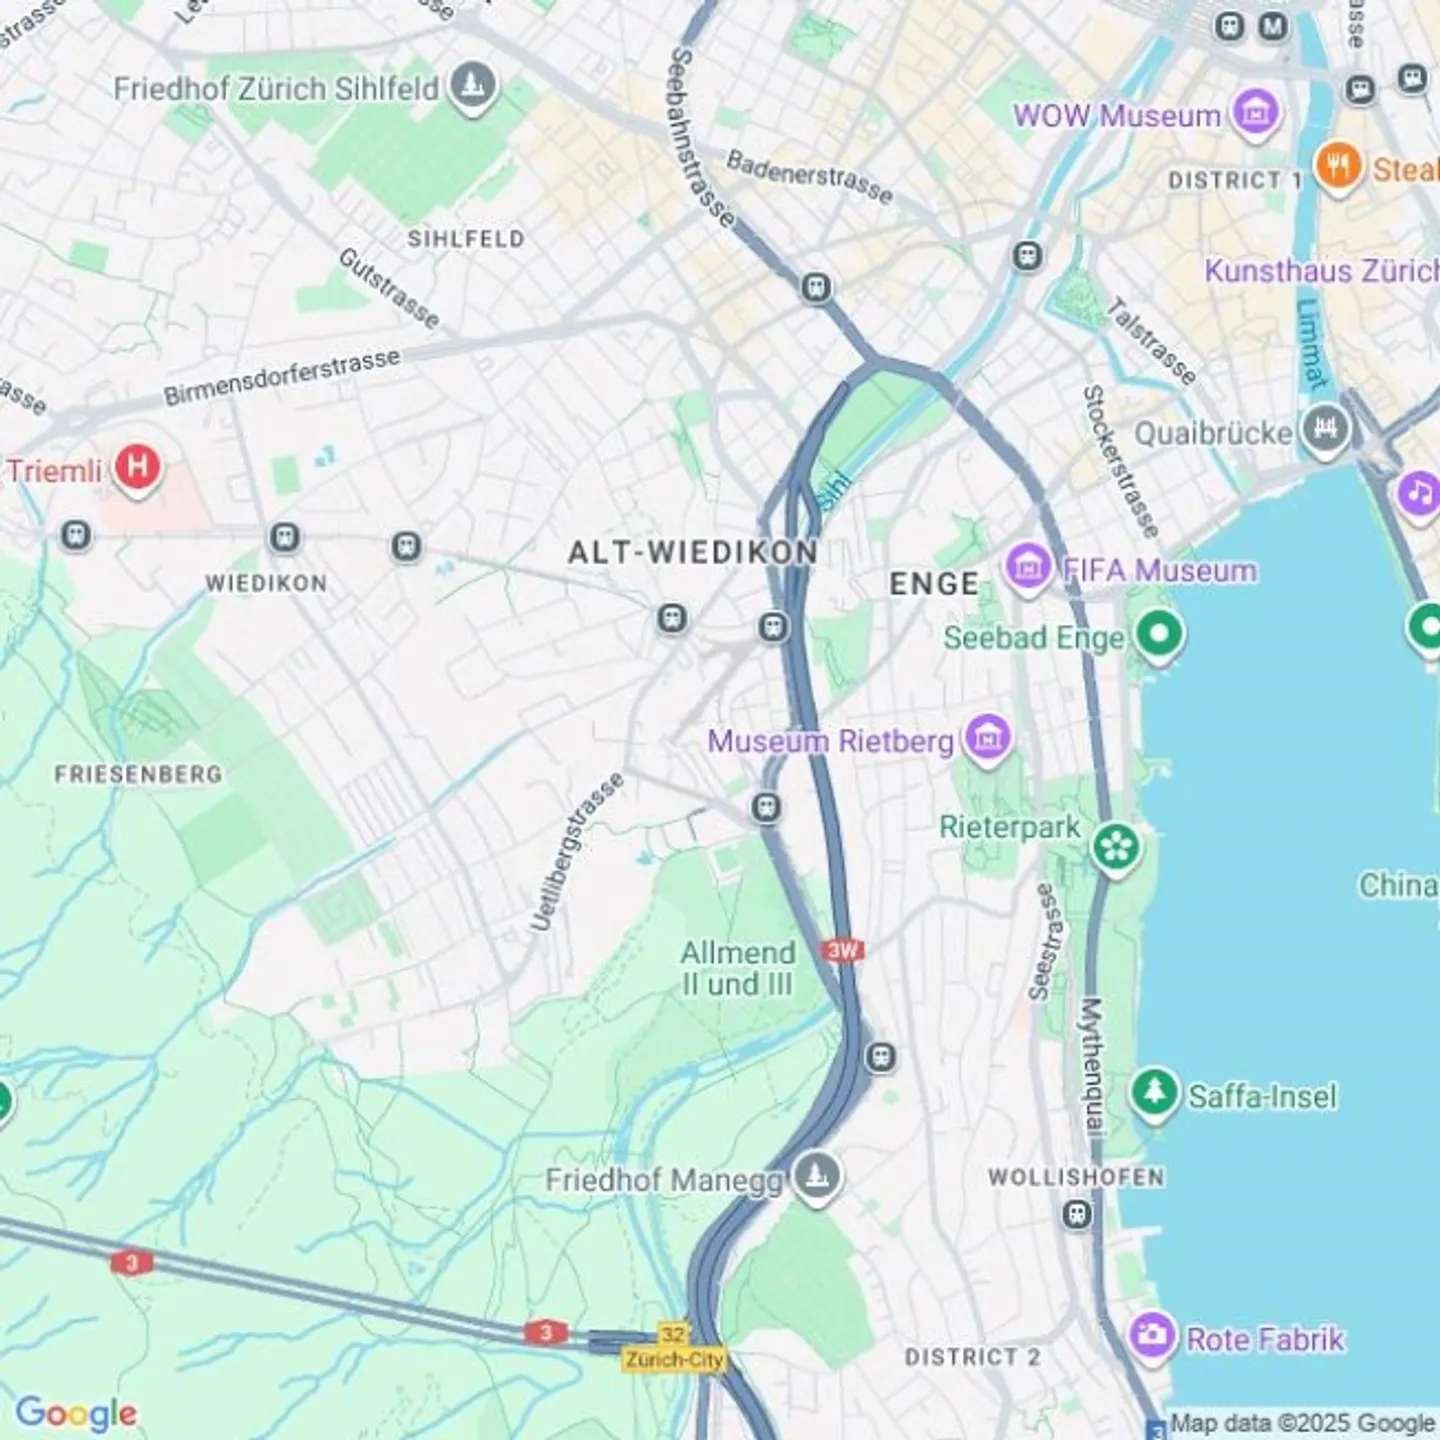The height and width of the screenshot is (1440, 1440).
Task: Select the 3W highway route shield
Action: point(843,950)
